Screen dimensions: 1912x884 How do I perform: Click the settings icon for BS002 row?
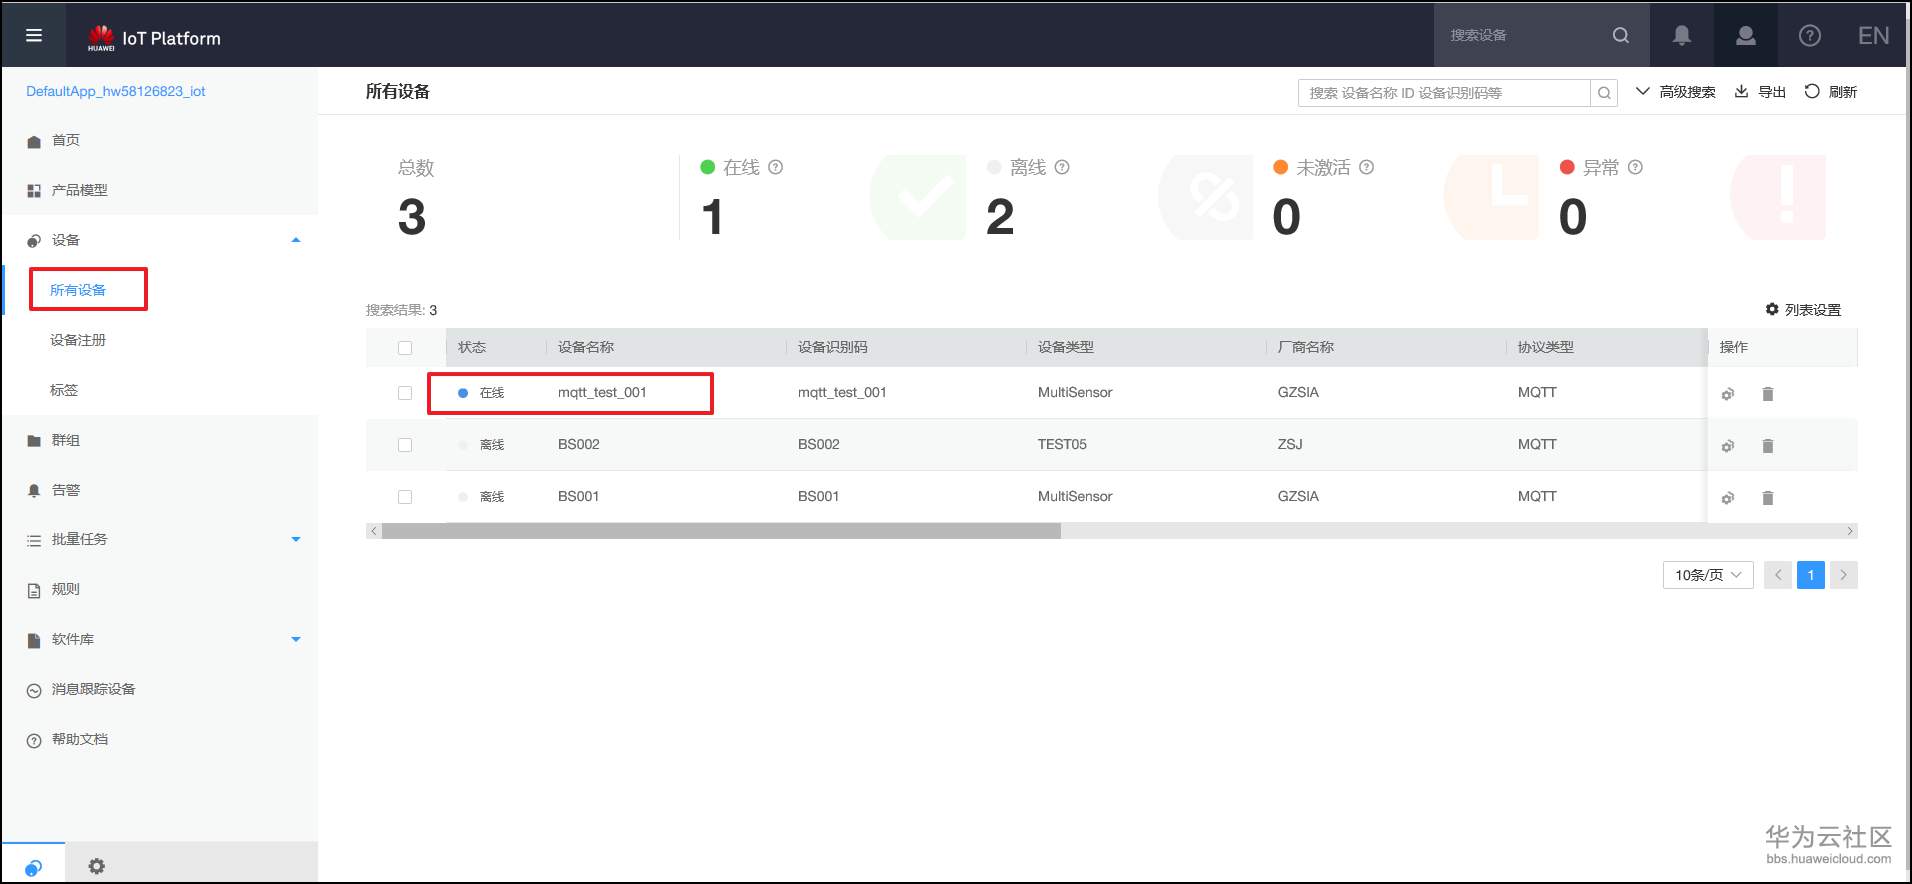(x=1728, y=446)
